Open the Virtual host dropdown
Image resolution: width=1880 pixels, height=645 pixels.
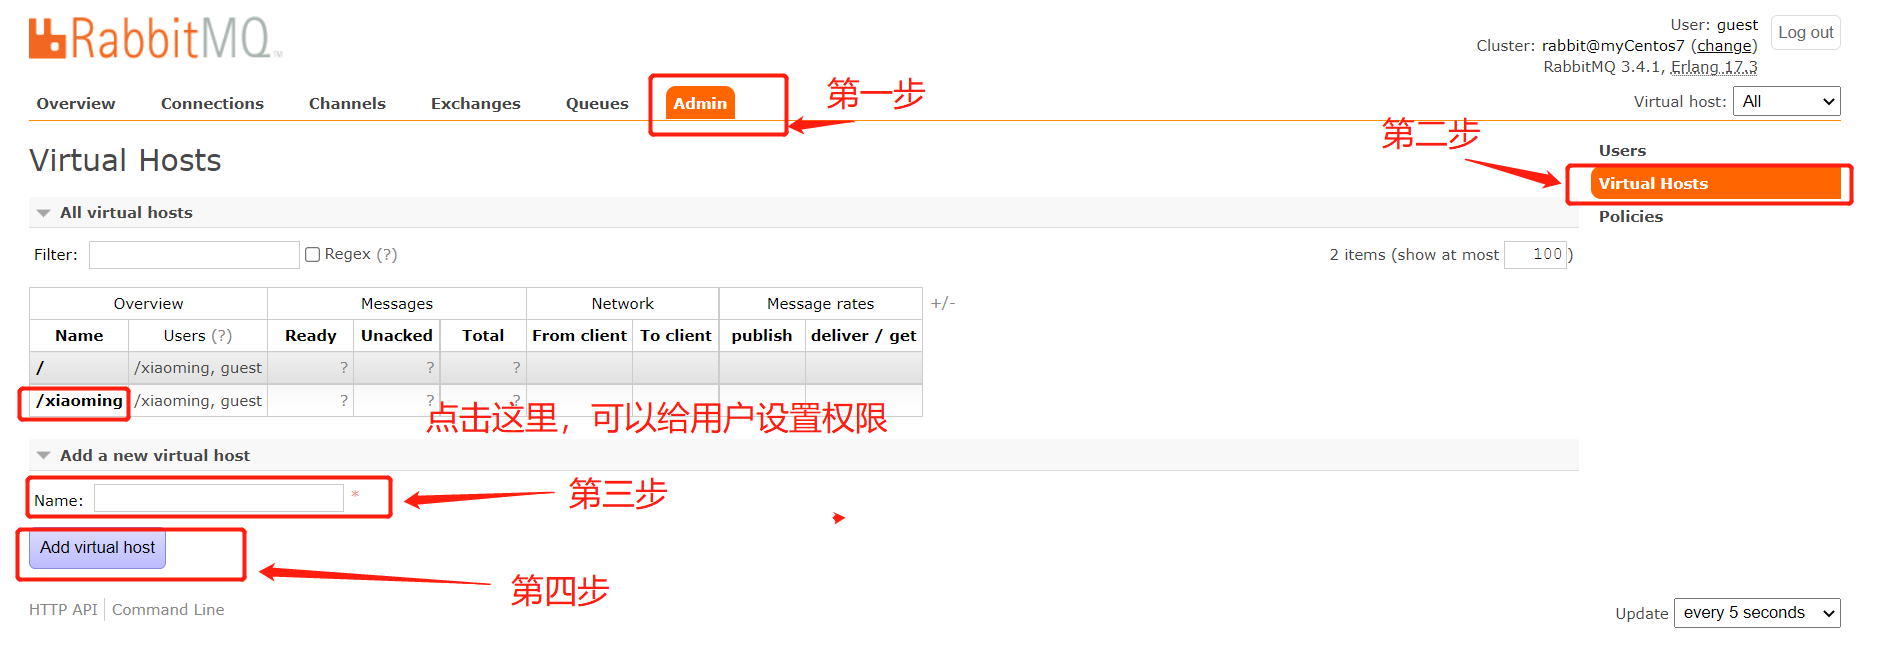coord(1786,101)
